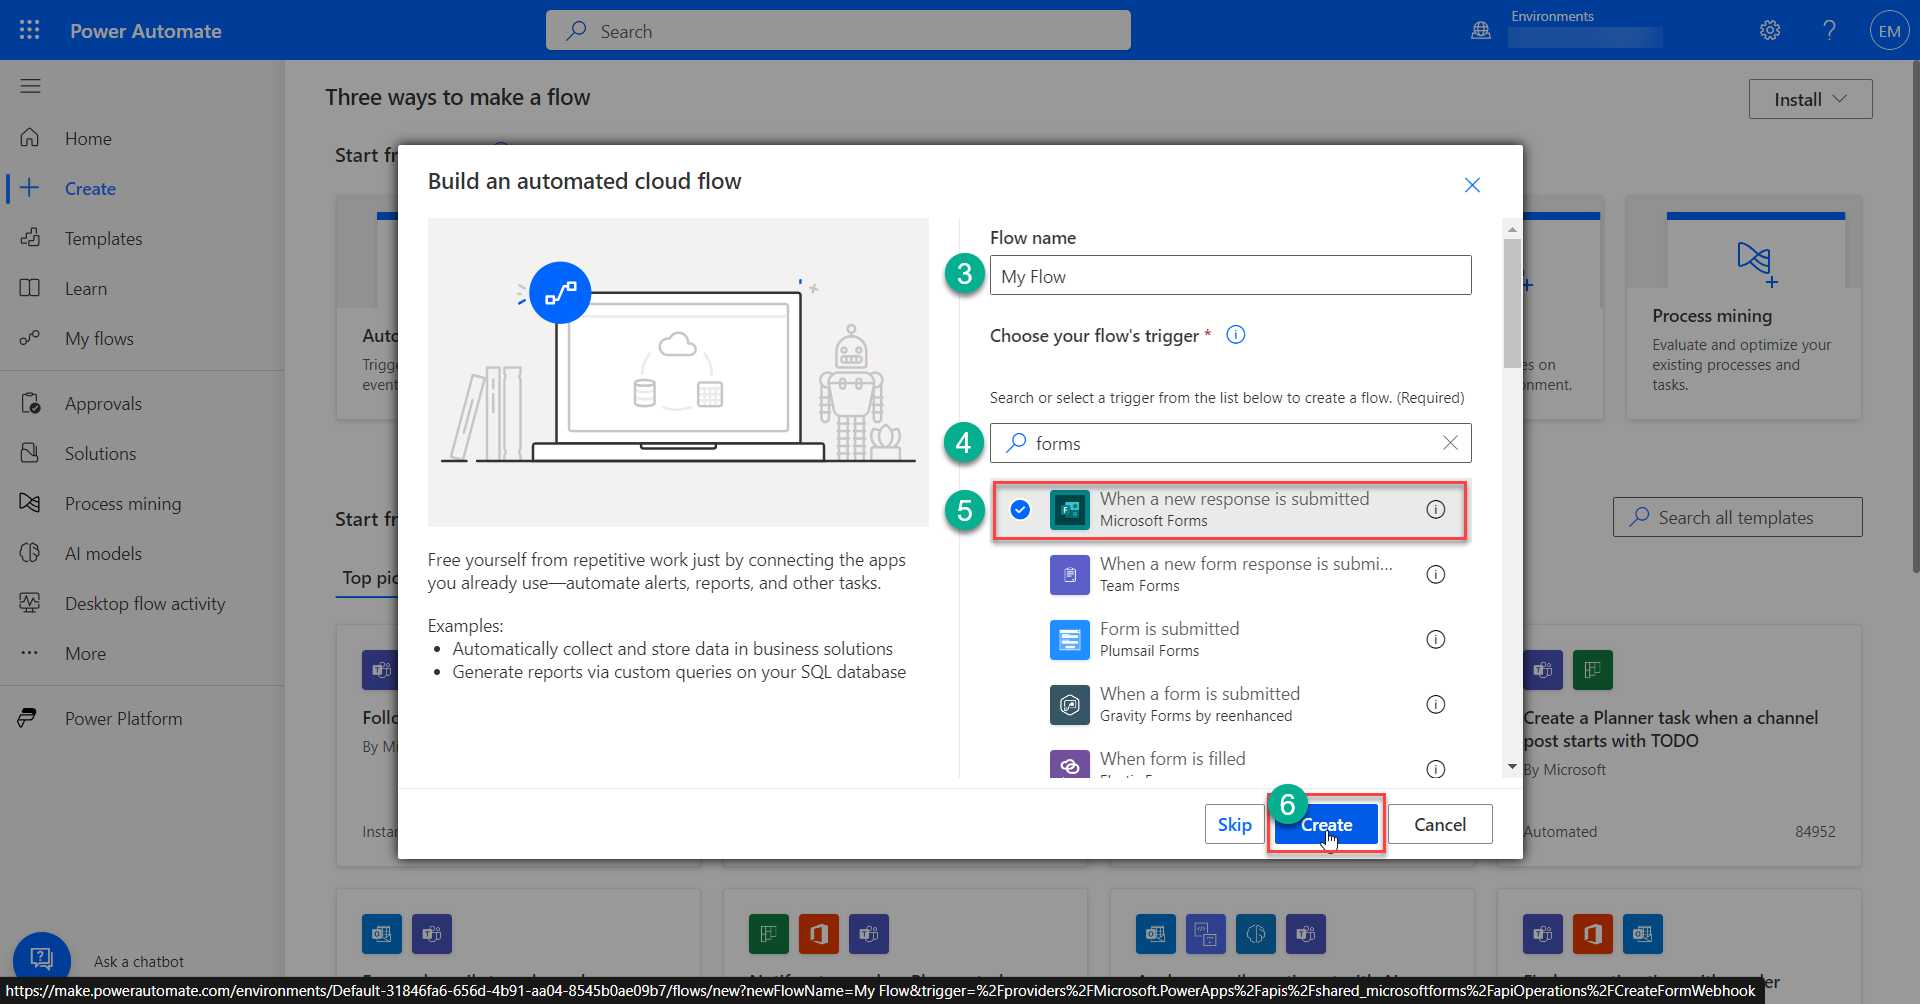Collapse the left navigation hamburger menu
This screenshot has width=1920, height=1004.
tap(31, 86)
